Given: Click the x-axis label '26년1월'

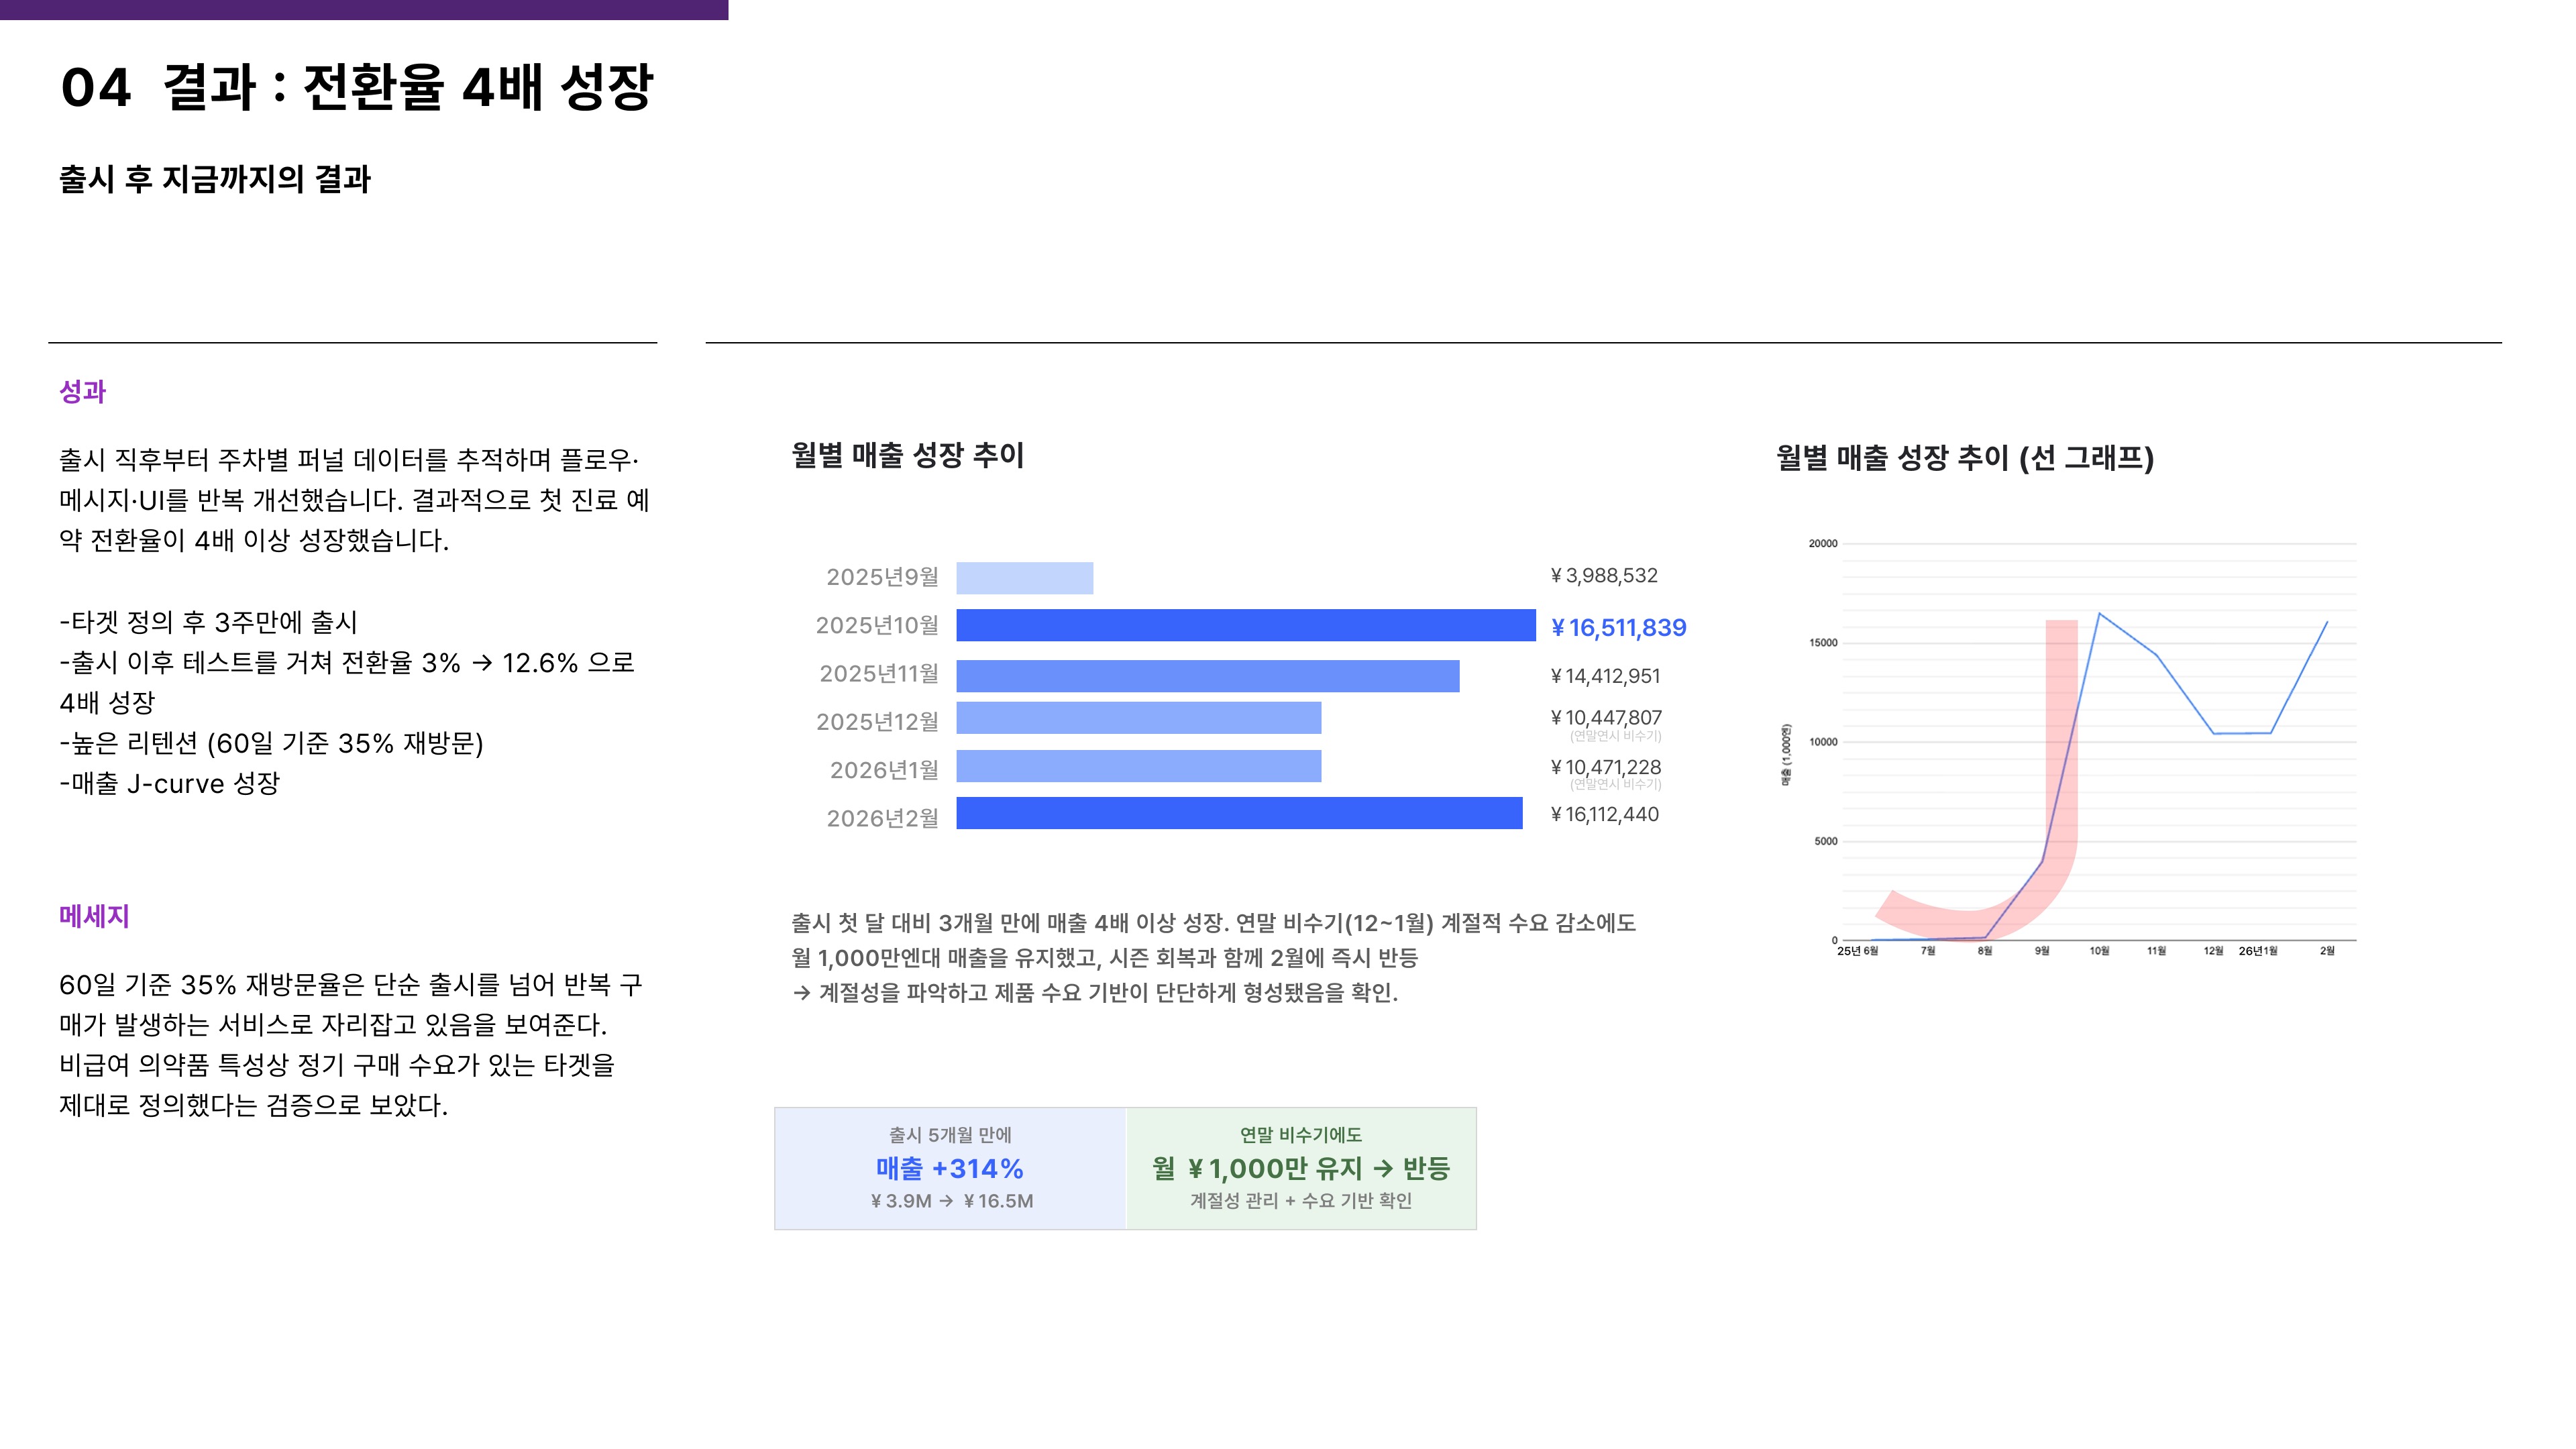Looking at the screenshot, I should click(x=2258, y=951).
